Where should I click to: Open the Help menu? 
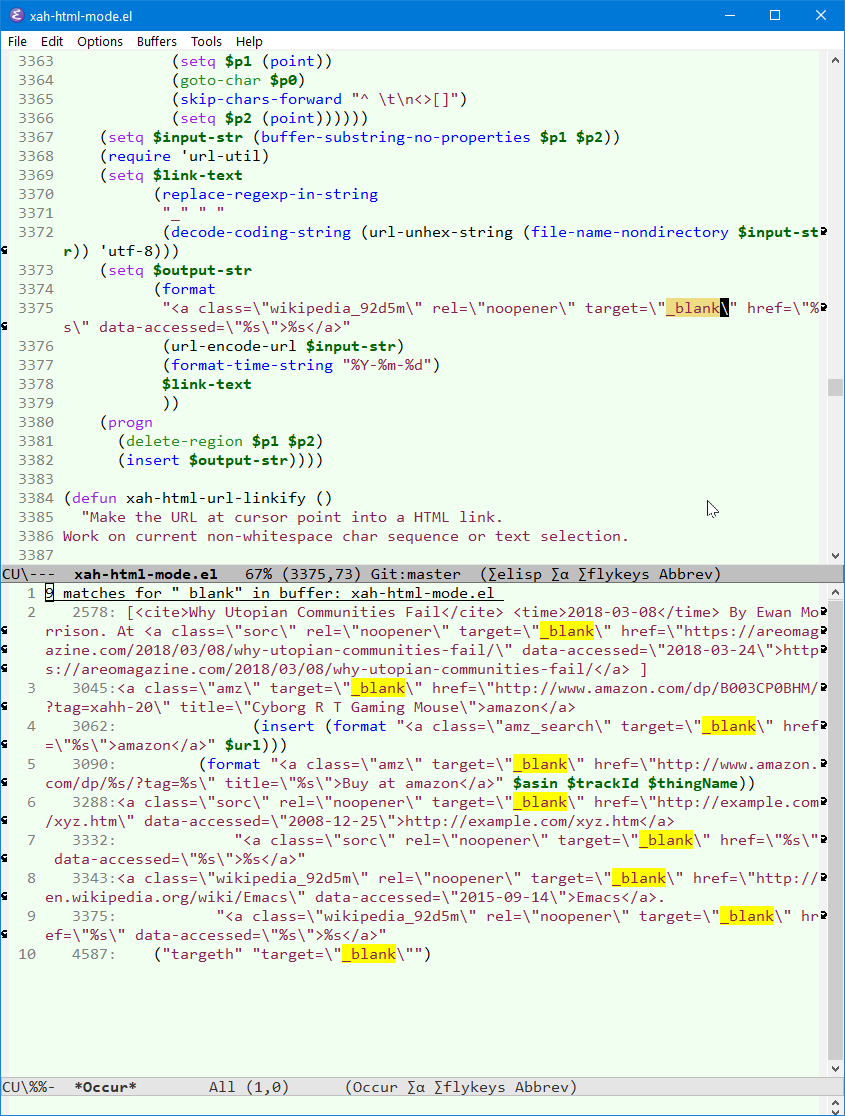click(x=249, y=41)
